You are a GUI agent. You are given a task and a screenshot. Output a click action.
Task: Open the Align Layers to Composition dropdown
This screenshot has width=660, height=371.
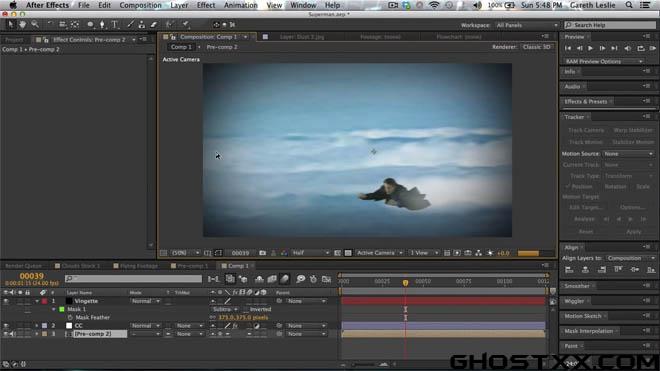630,258
